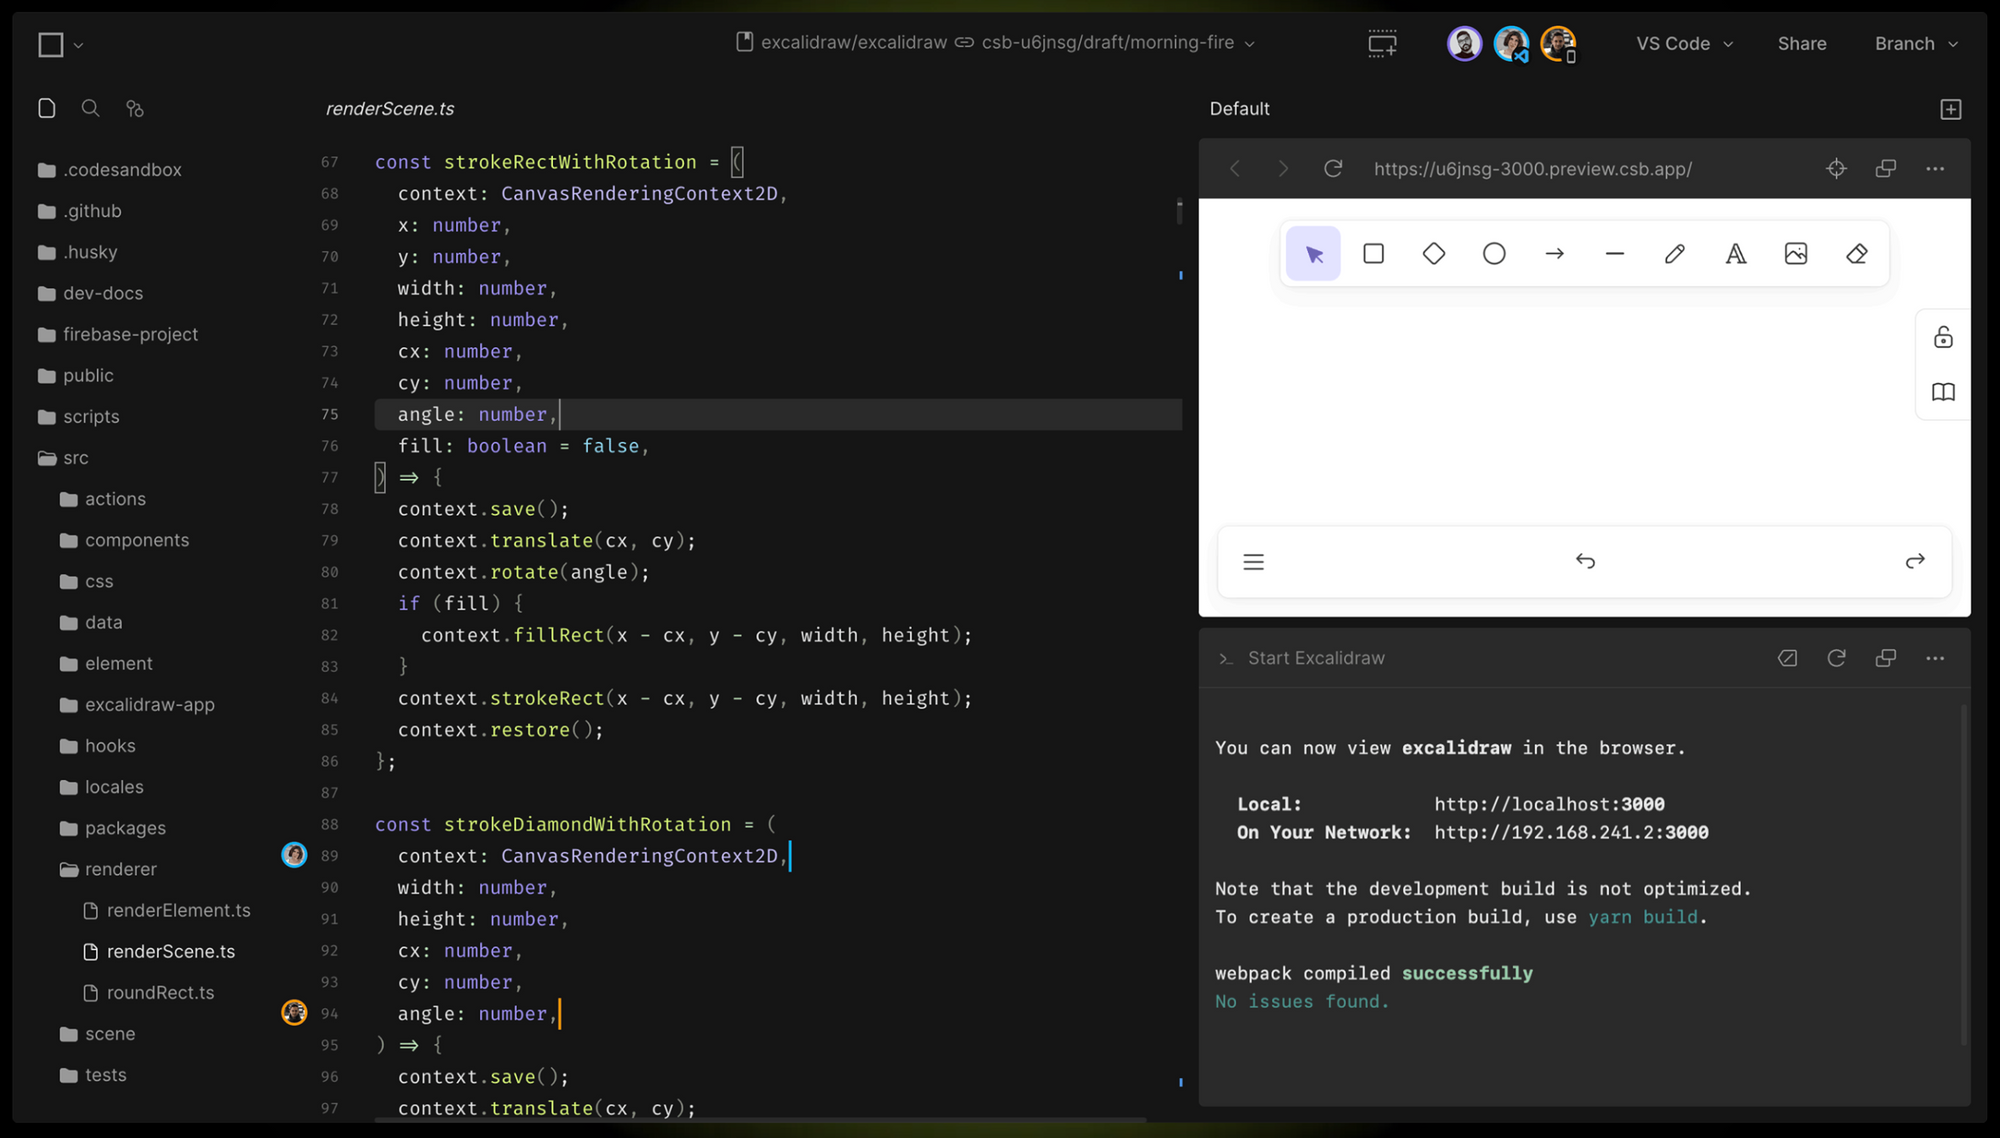This screenshot has height=1138, width=2000.
Task: Select the arrow tool in Excalidraw
Action: [x=1554, y=253]
